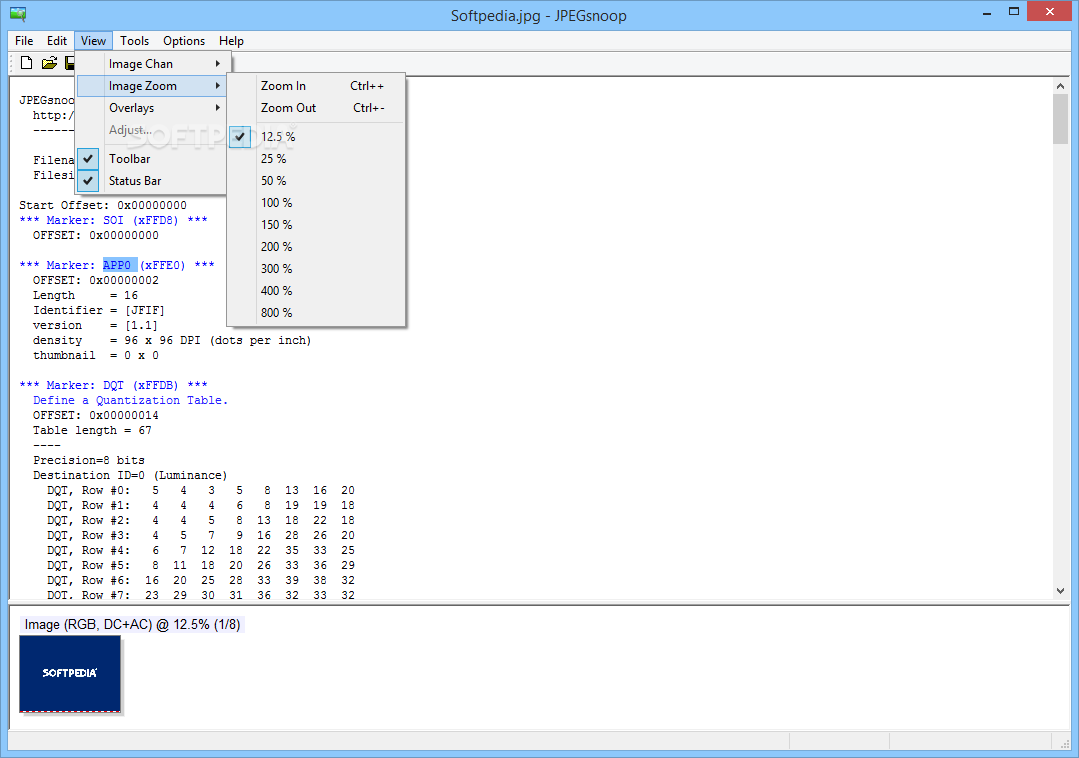Screen dimensions: 1079x758
Task: Set image zoom to 200 %
Action: [316, 247]
